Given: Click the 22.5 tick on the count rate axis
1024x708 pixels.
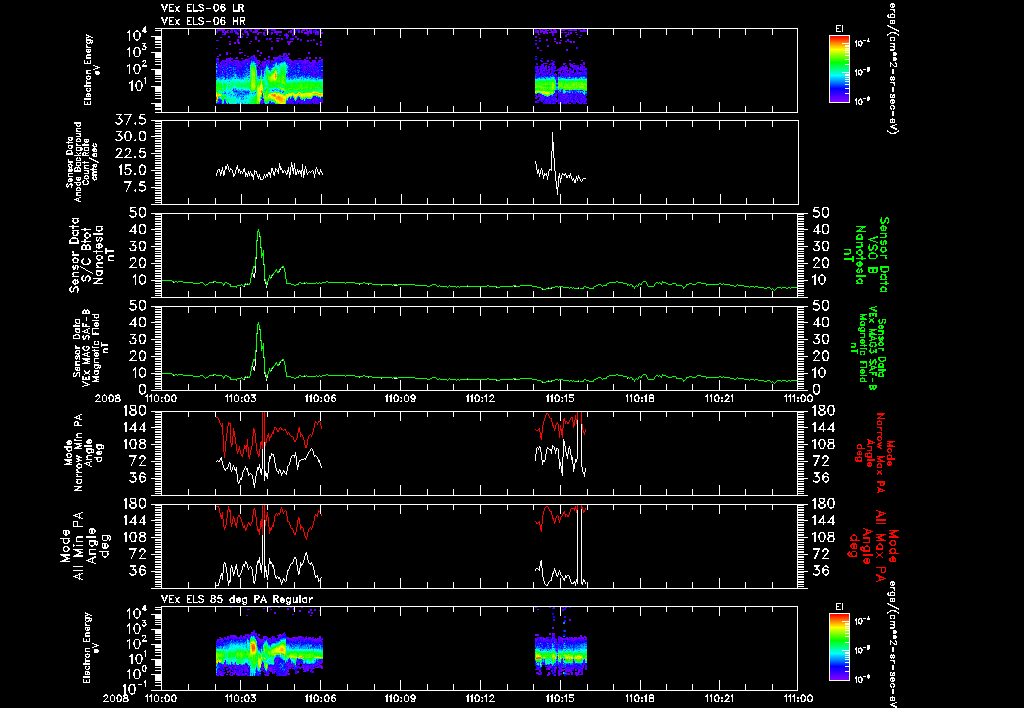Looking at the screenshot, I should (x=131, y=153).
